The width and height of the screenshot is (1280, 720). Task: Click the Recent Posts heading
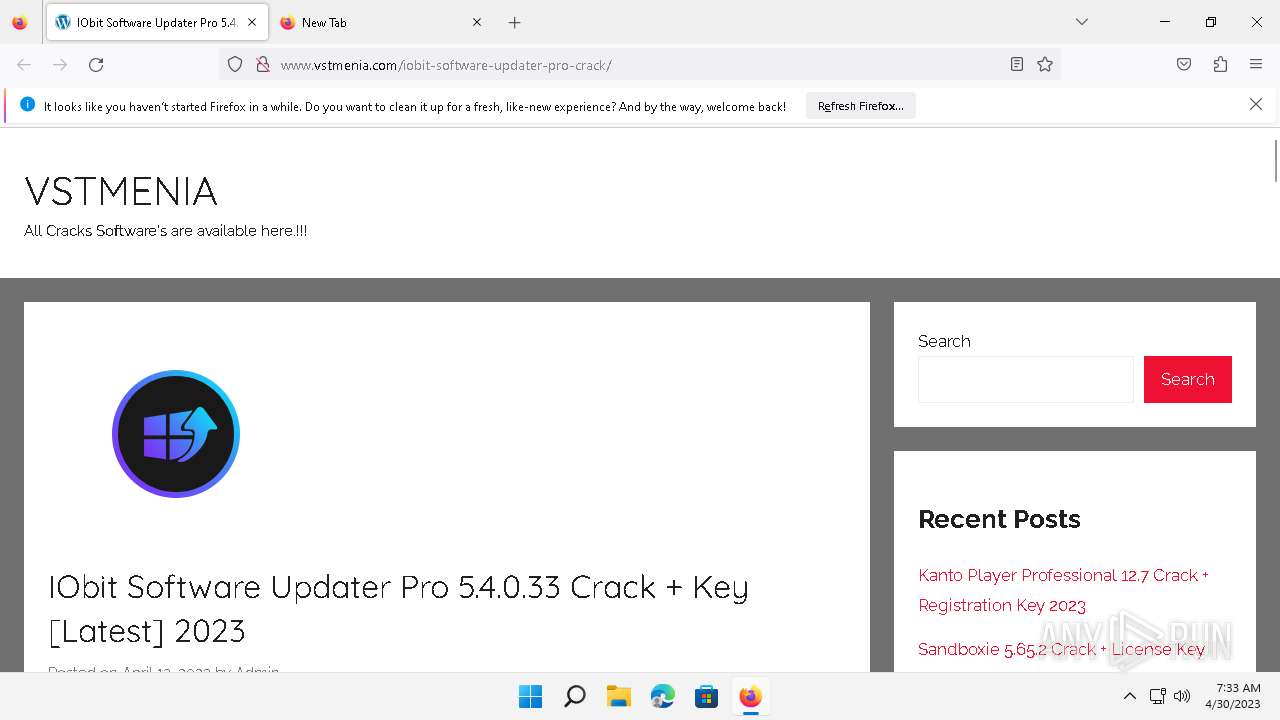coord(999,519)
